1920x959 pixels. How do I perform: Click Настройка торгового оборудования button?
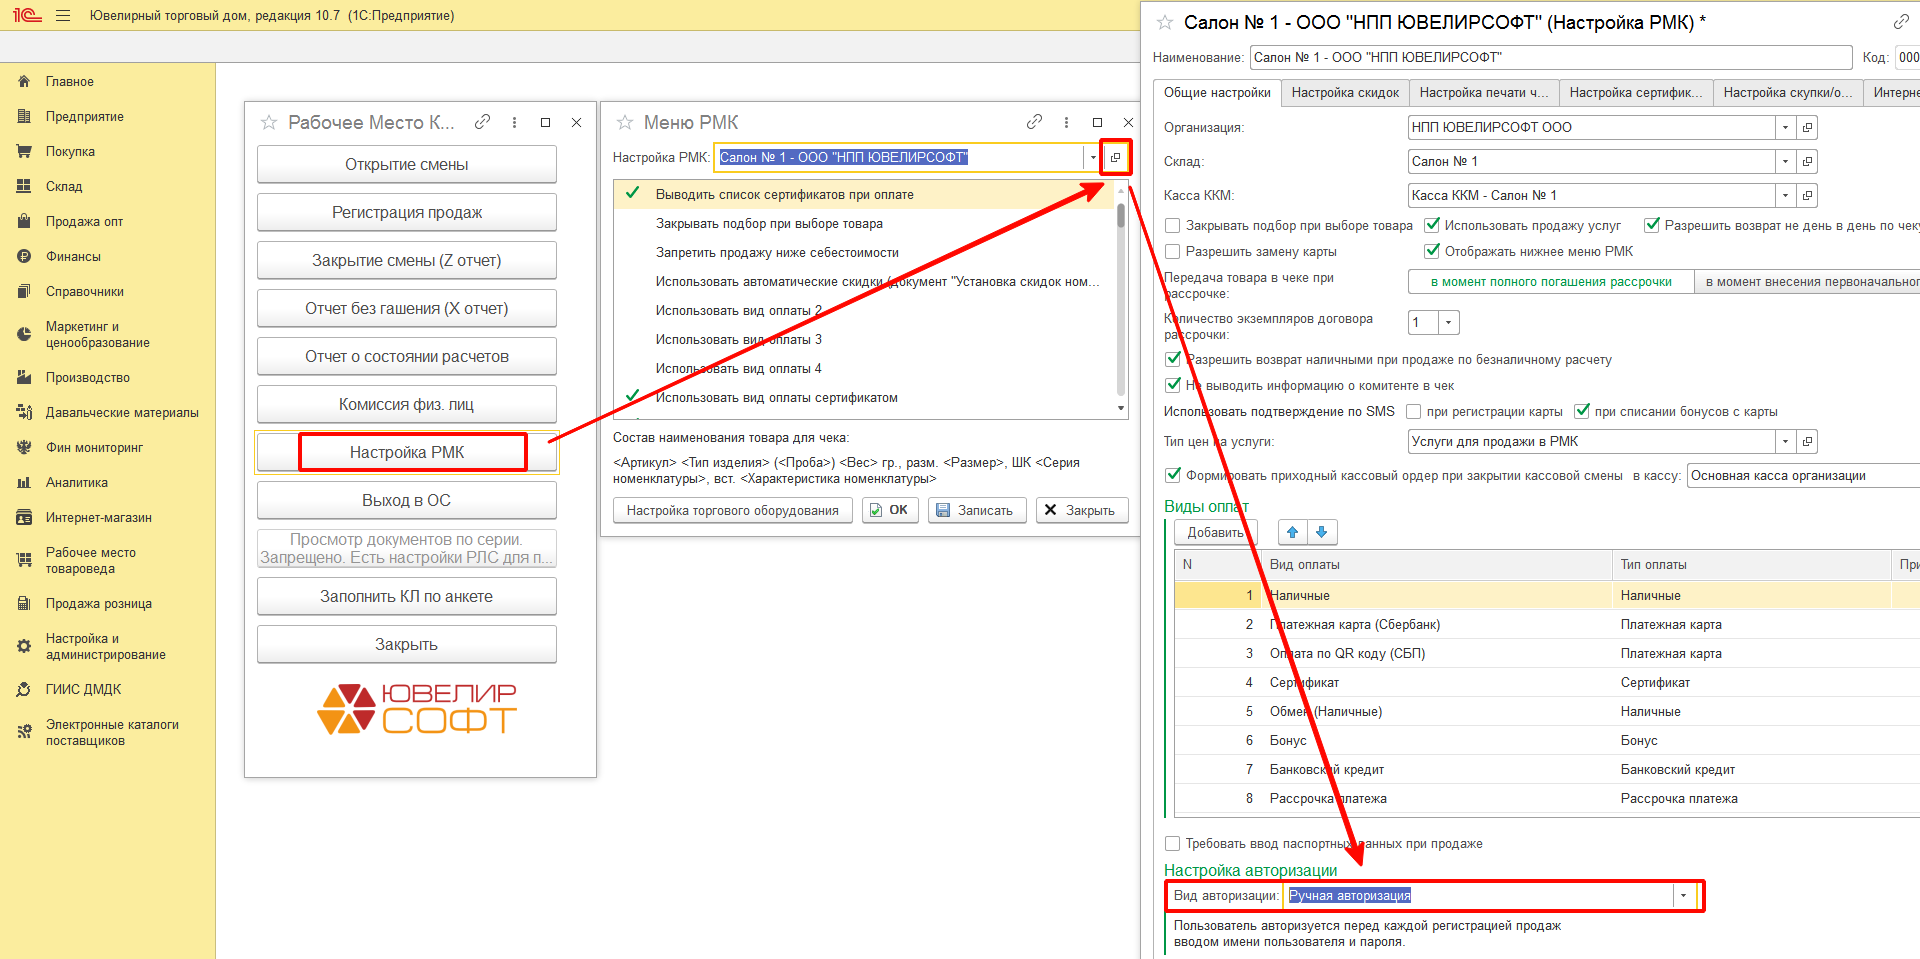coord(733,510)
